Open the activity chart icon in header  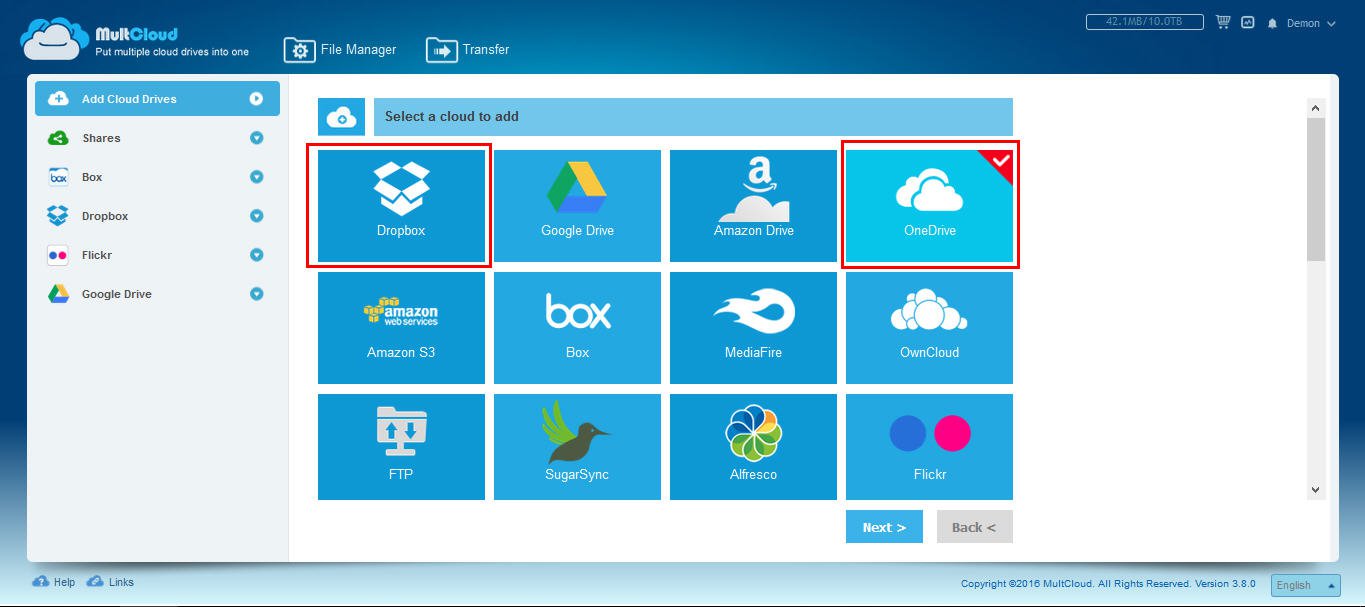(x=1248, y=22)
